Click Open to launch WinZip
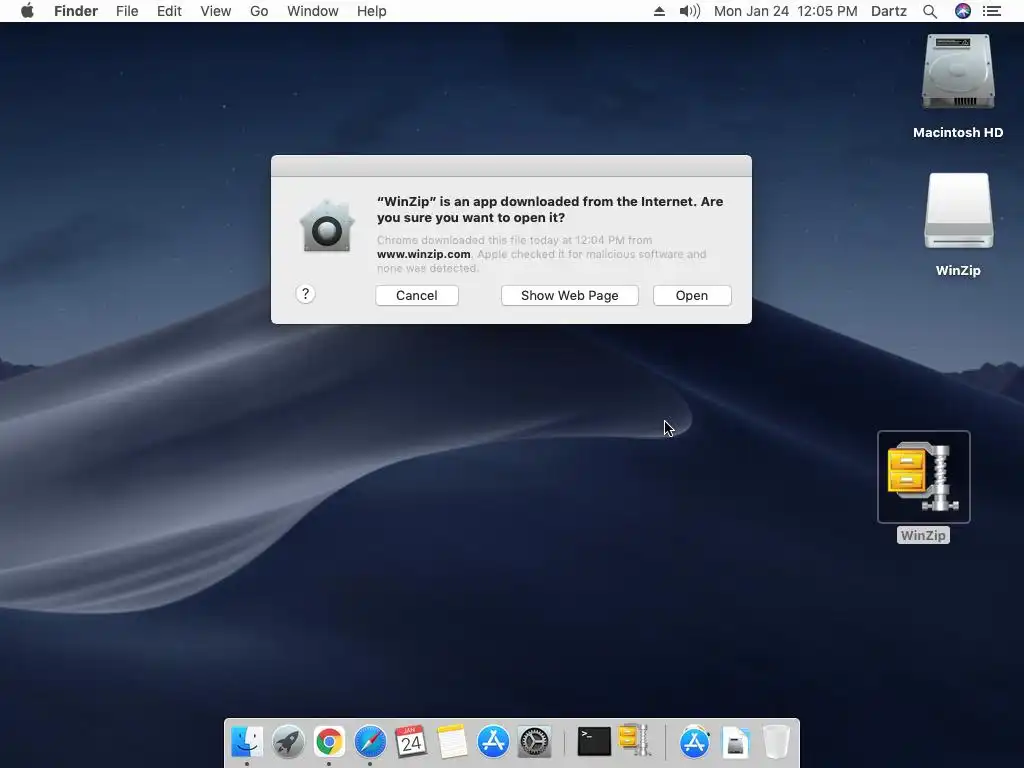 (x=692, y=295)
